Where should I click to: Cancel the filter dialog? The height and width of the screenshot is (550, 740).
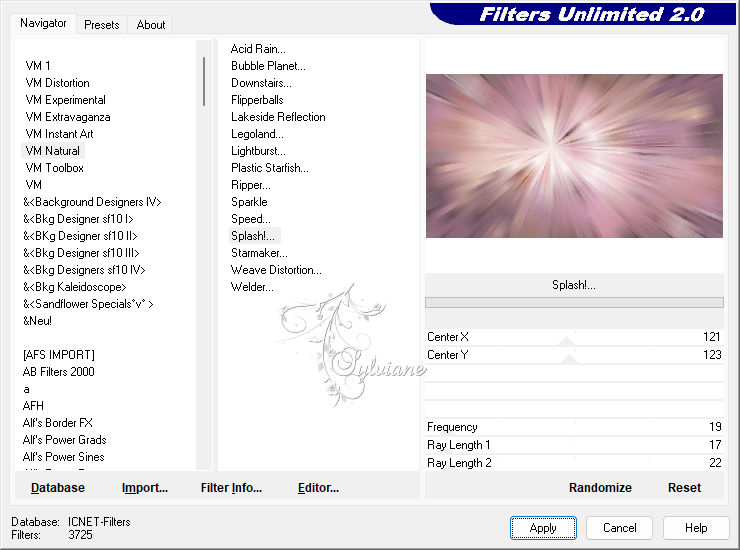[x=620, y=528]
